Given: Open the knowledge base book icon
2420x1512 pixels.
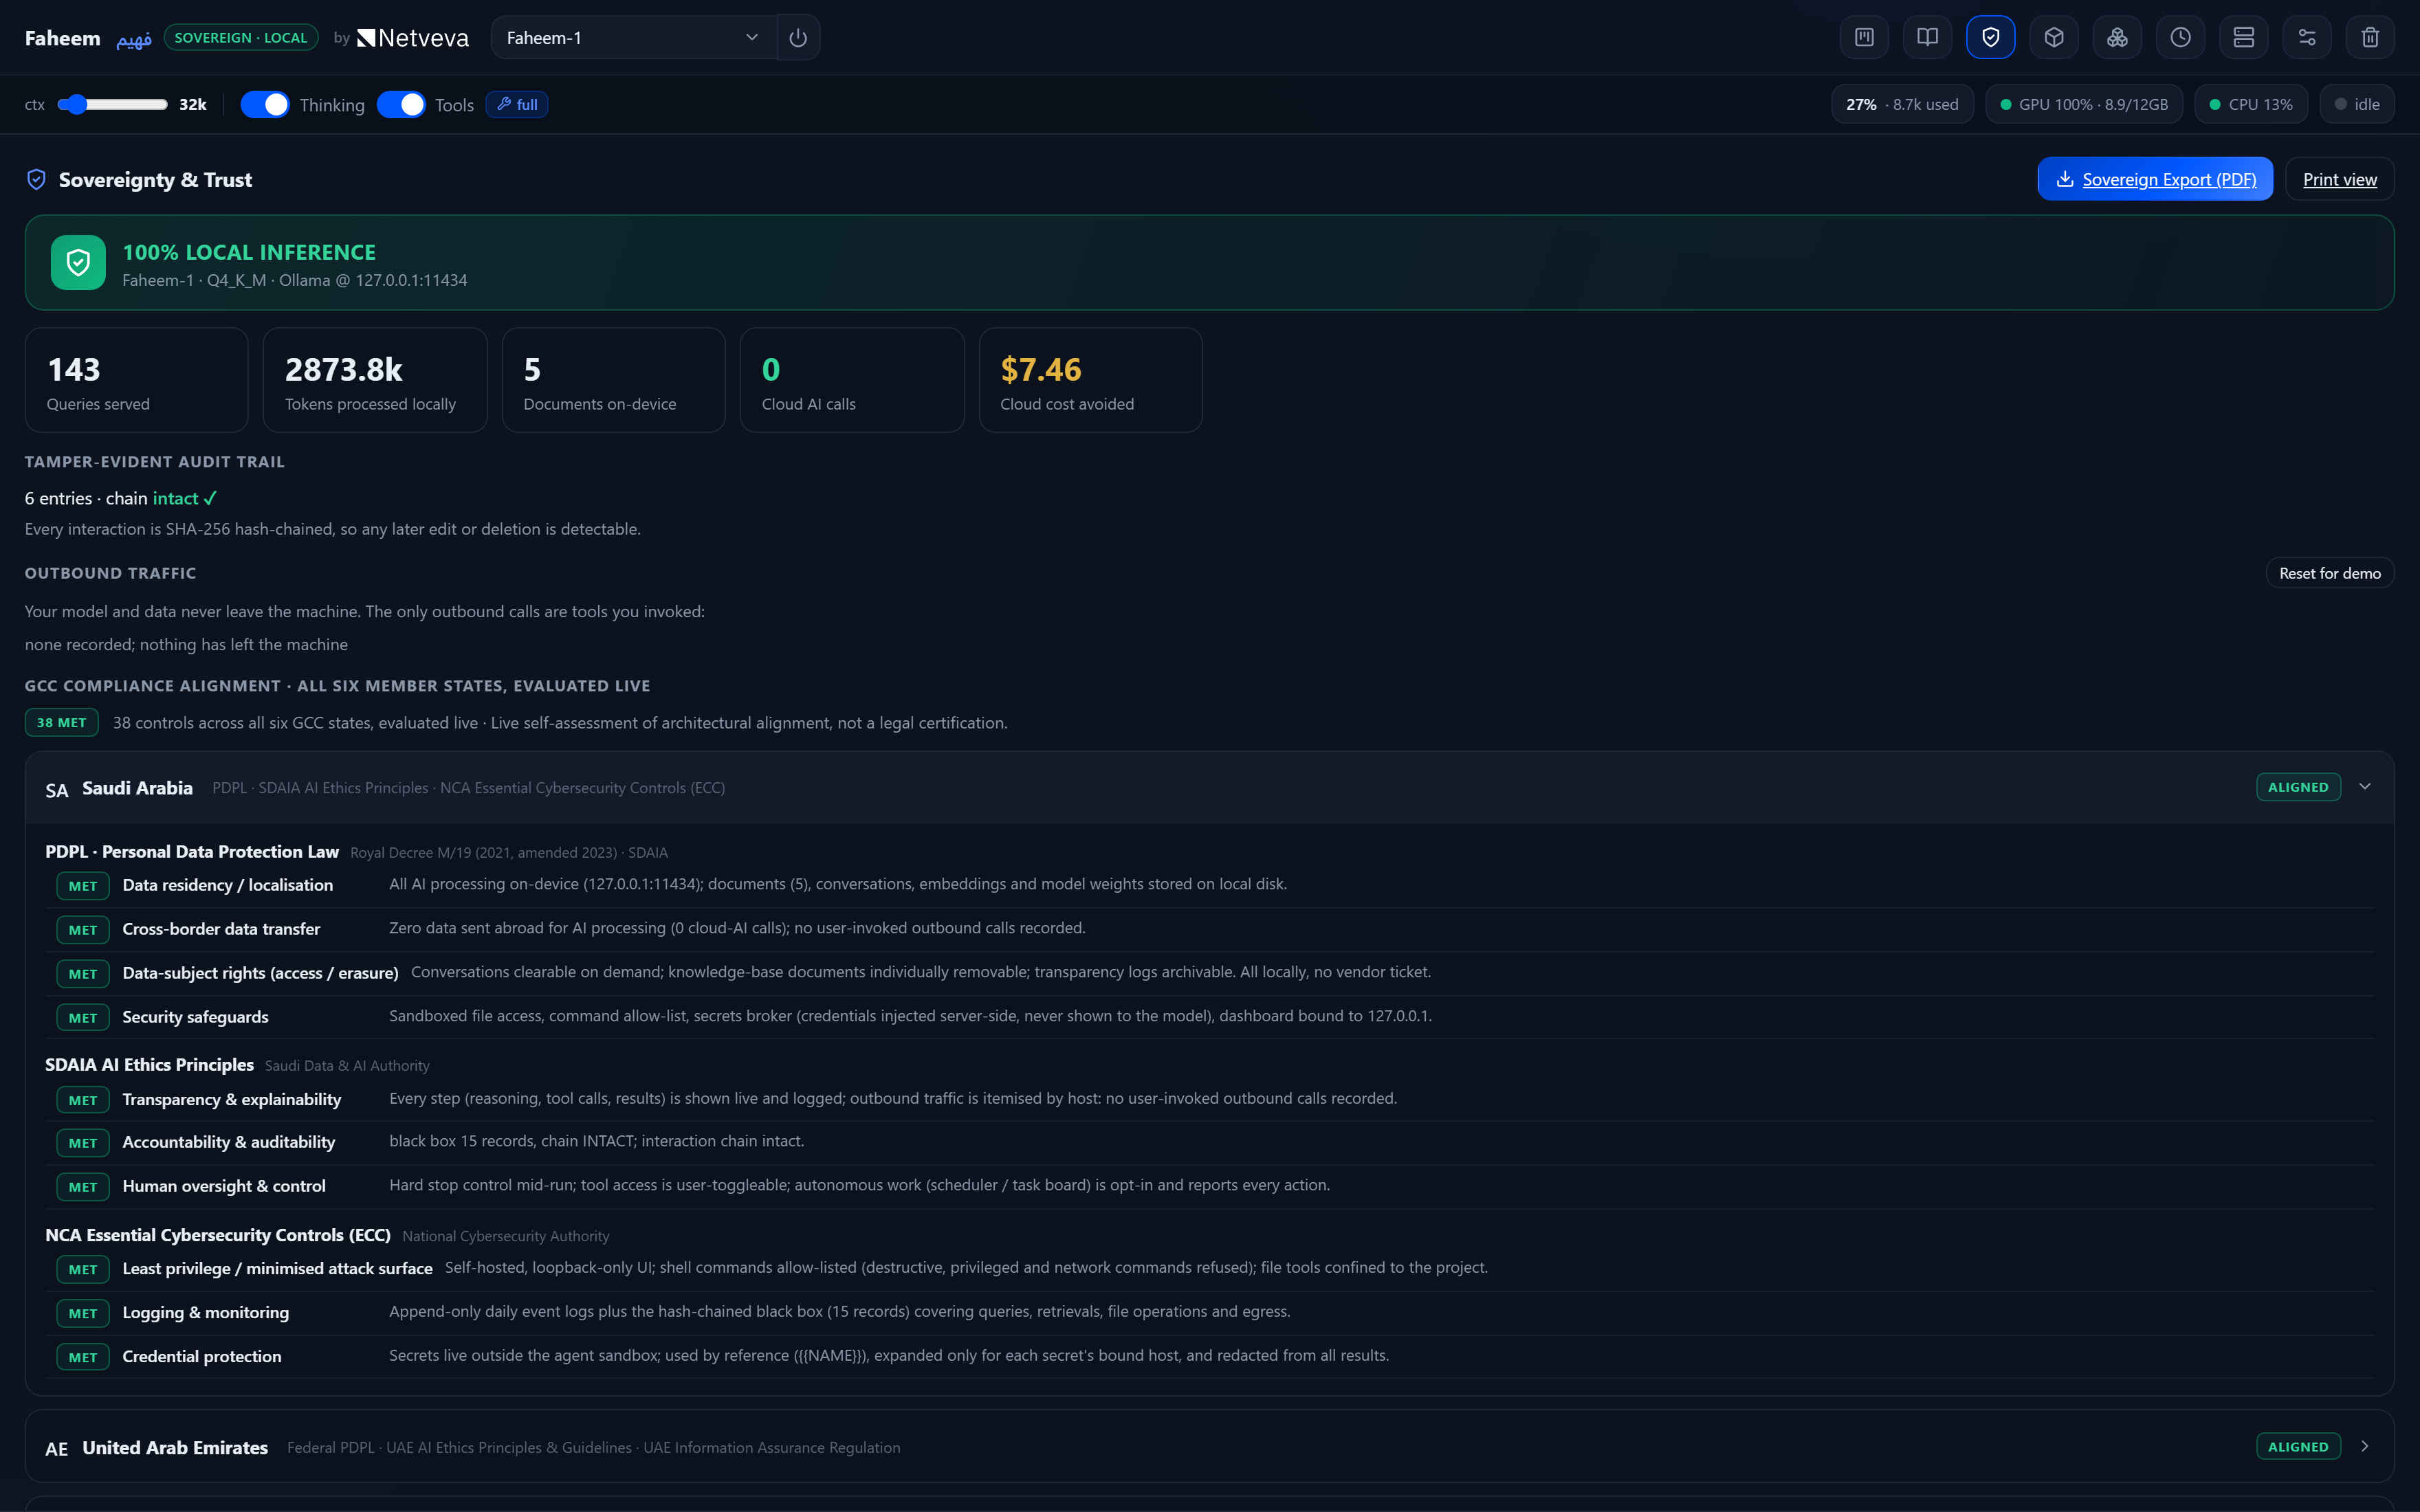Looking at the screenshot, I should (x=1927, y=37).
